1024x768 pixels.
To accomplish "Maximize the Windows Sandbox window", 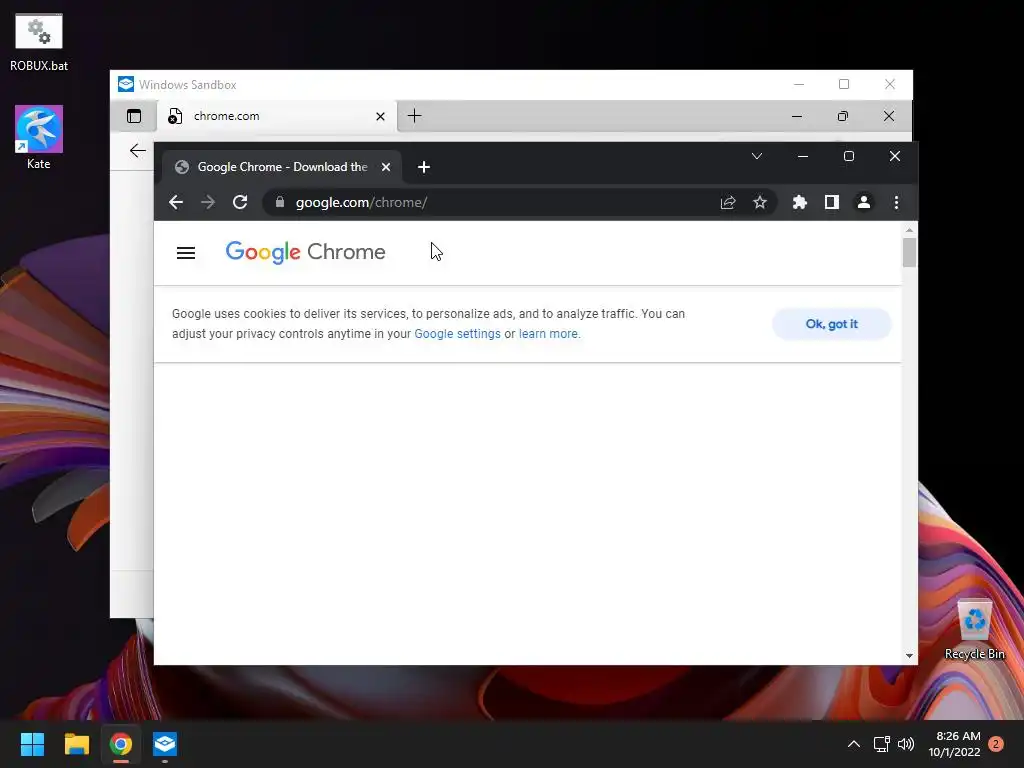I will [844, 84].
